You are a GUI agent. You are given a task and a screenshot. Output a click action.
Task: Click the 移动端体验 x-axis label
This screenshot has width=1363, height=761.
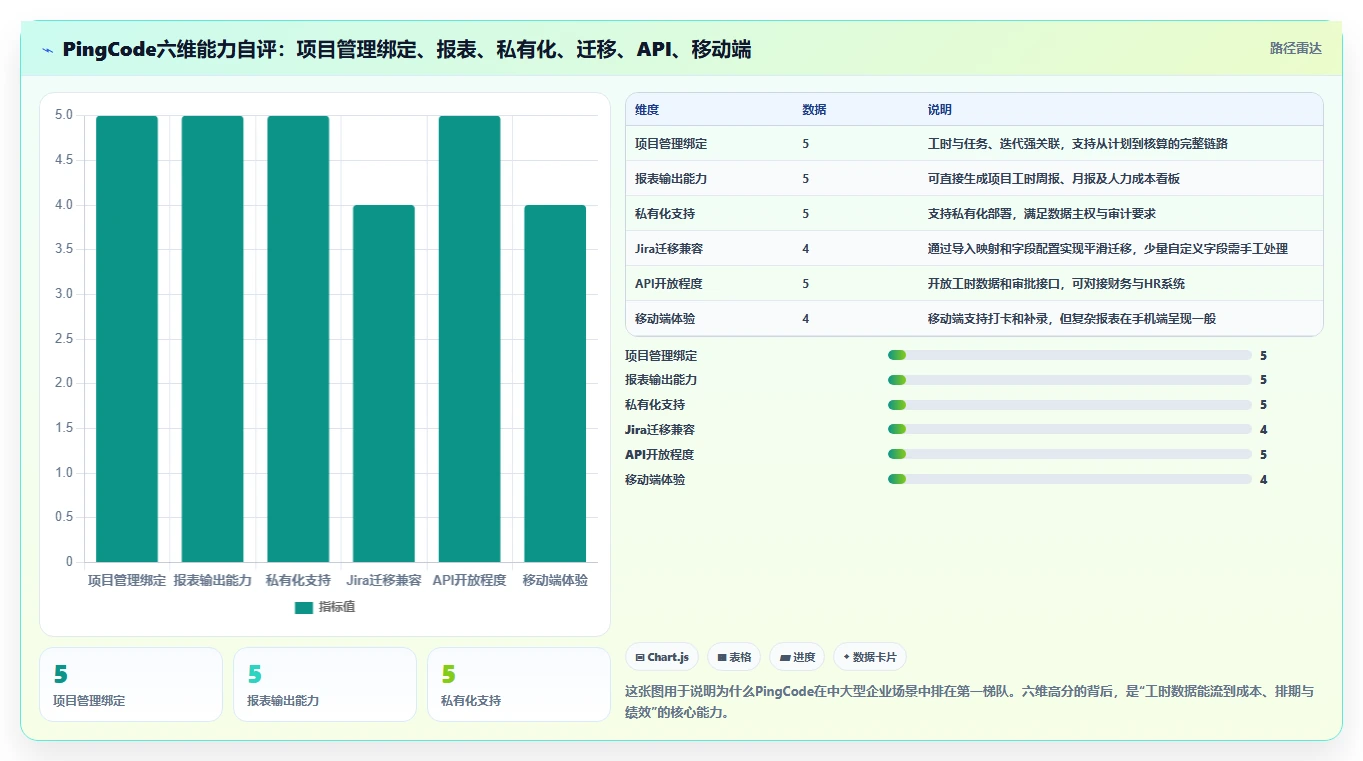coord(555,580)
